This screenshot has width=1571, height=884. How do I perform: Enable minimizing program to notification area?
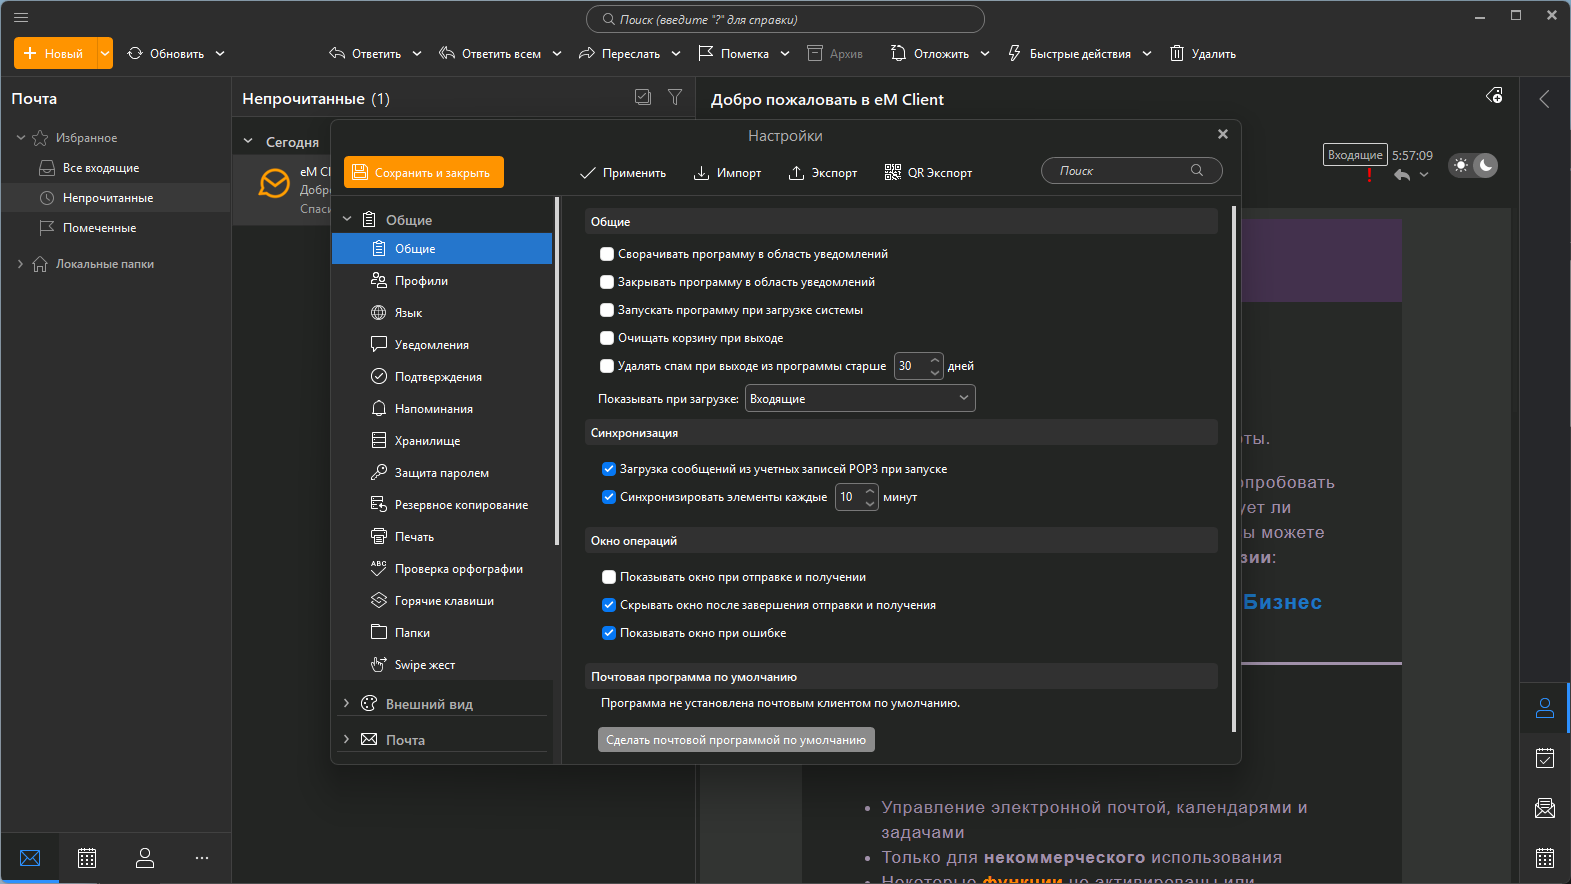[607, 254]
